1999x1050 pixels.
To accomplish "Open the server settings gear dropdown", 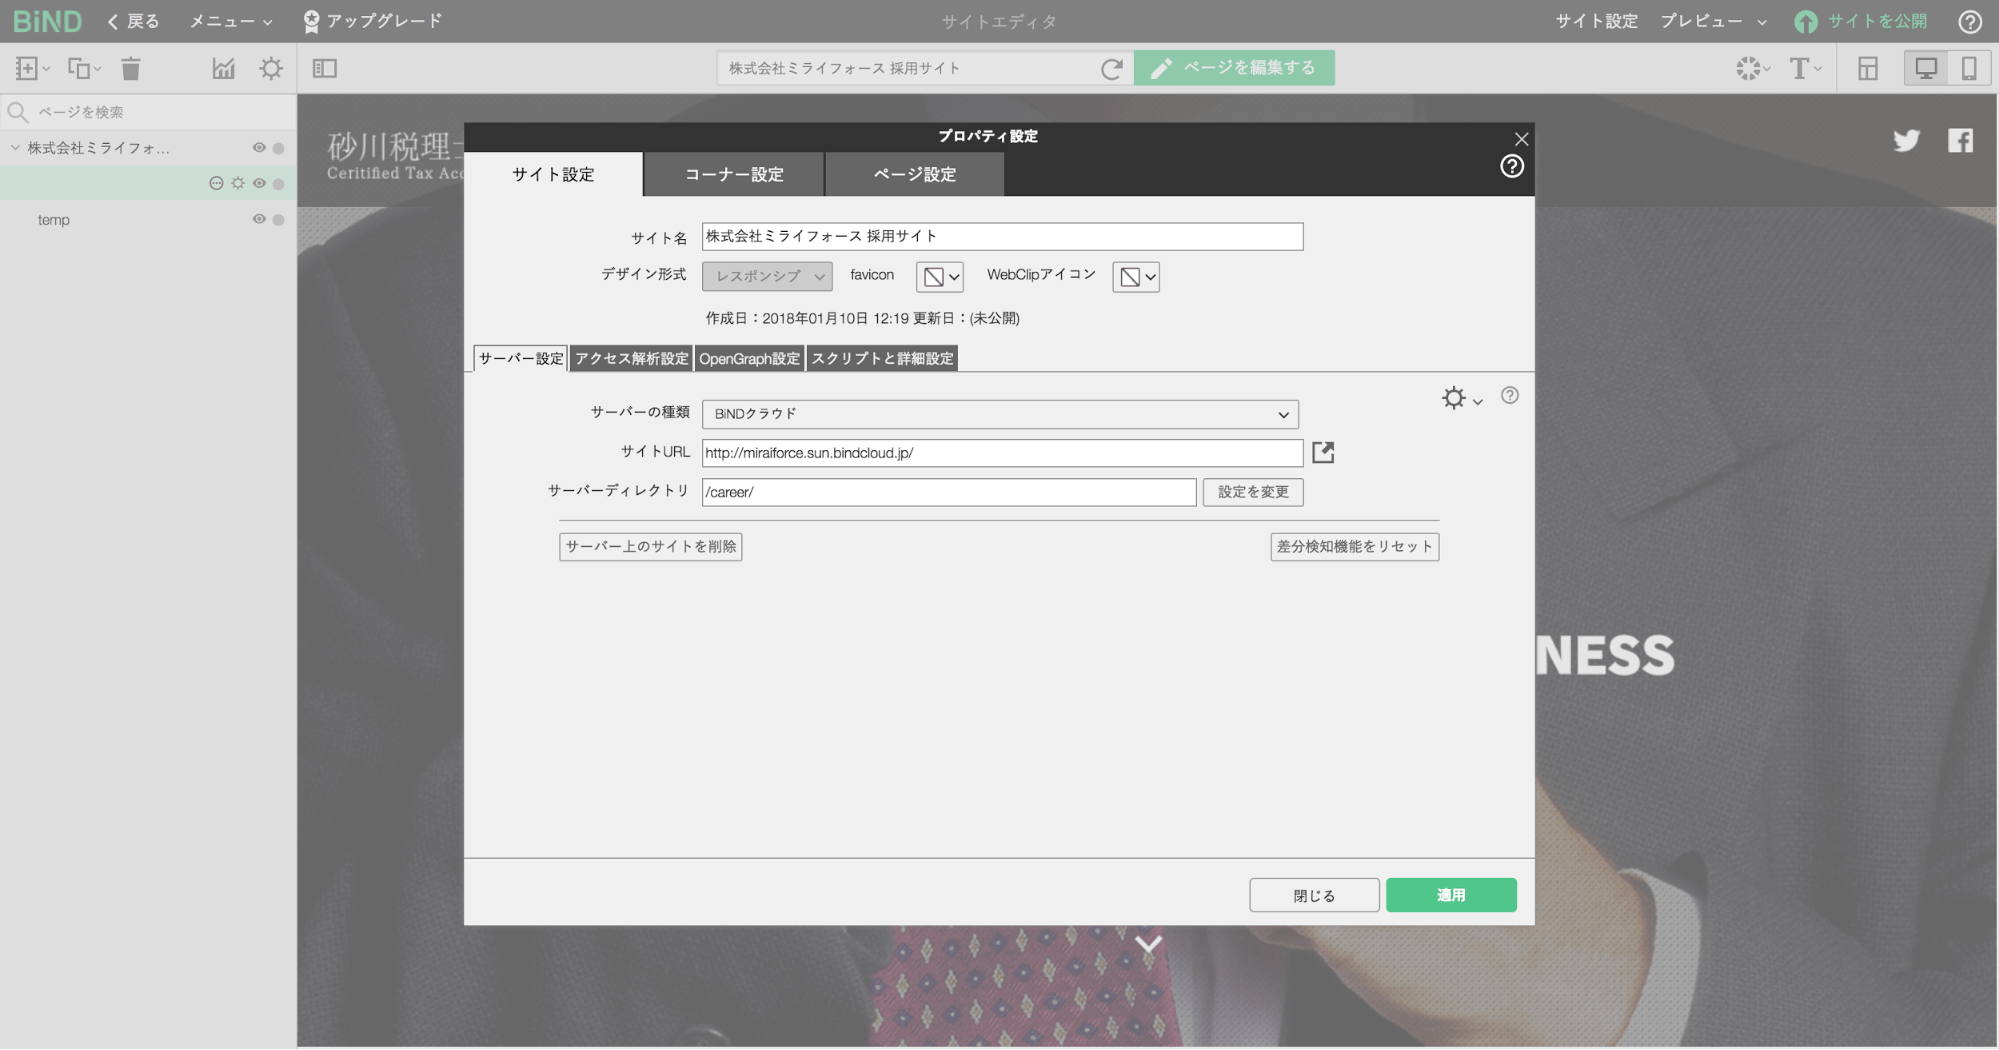I will click(x=1461, y=398).
